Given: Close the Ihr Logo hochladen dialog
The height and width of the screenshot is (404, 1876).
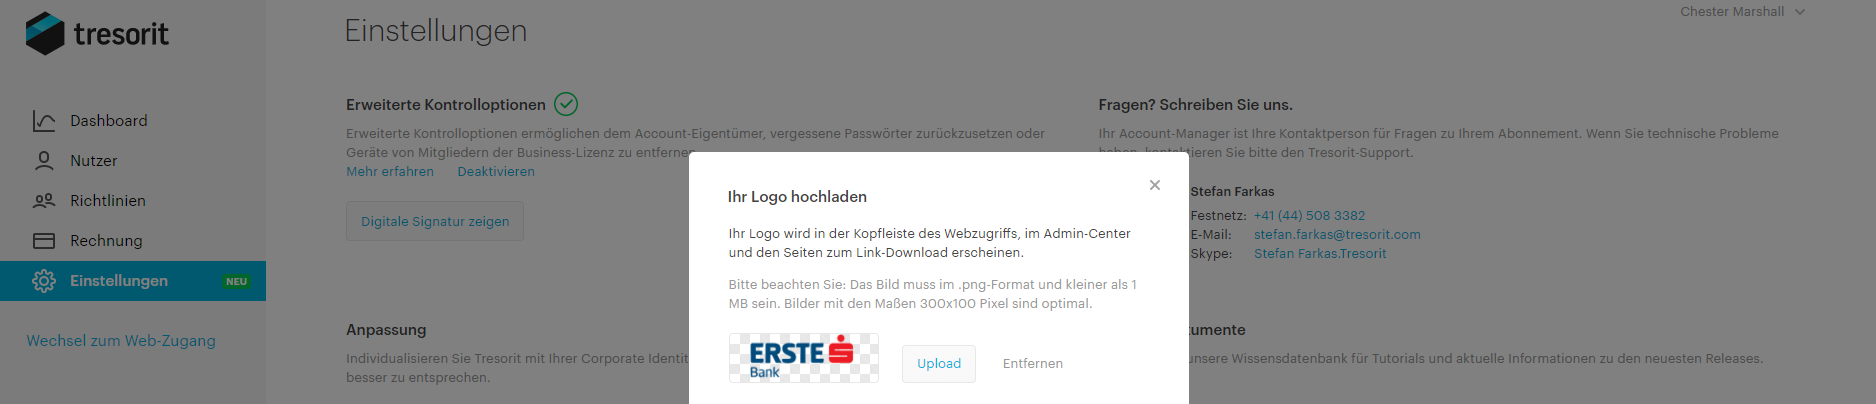Looking at the screenshot, I should pos(1155,185).
